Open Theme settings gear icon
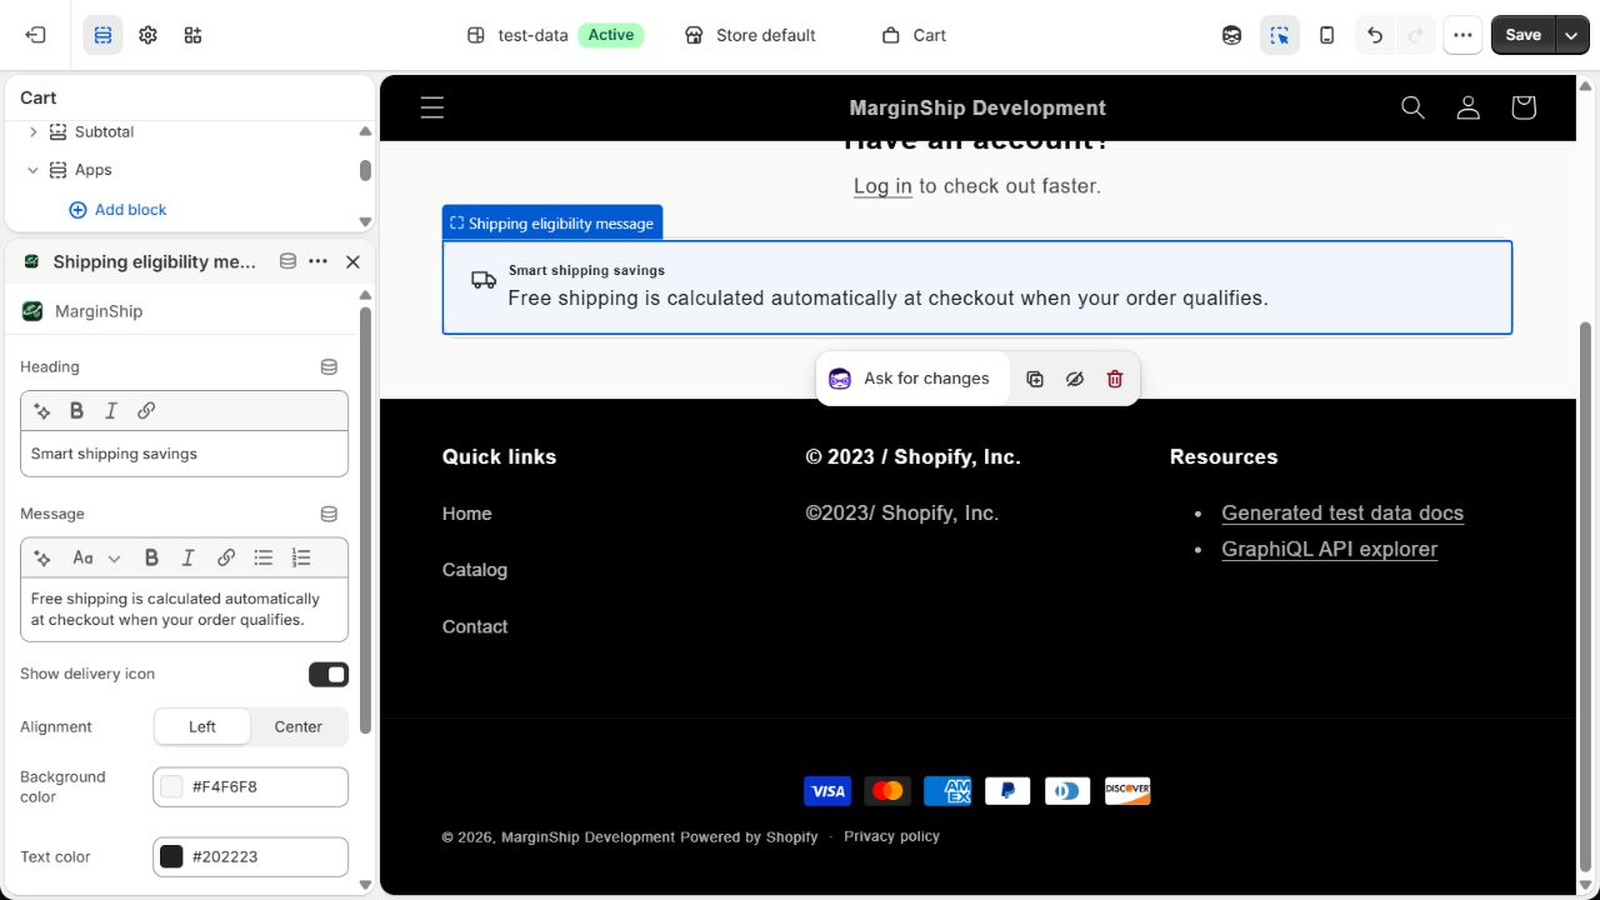1600x900 pixels. (x=148, y=35)
